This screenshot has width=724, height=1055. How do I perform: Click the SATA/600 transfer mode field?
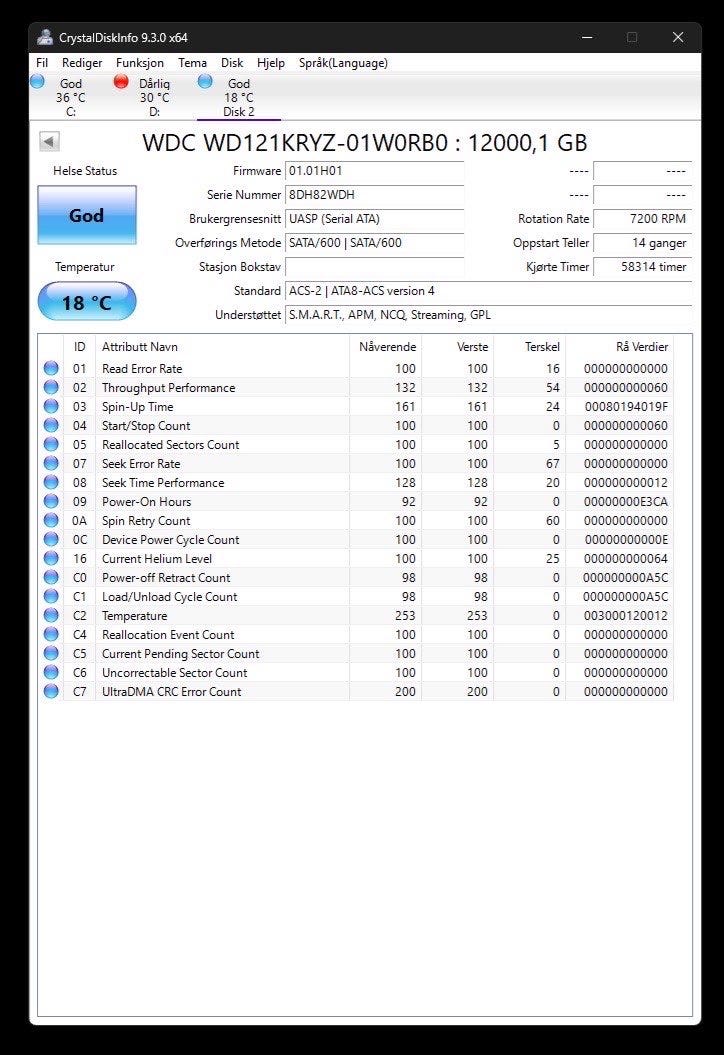click(374, 243)
